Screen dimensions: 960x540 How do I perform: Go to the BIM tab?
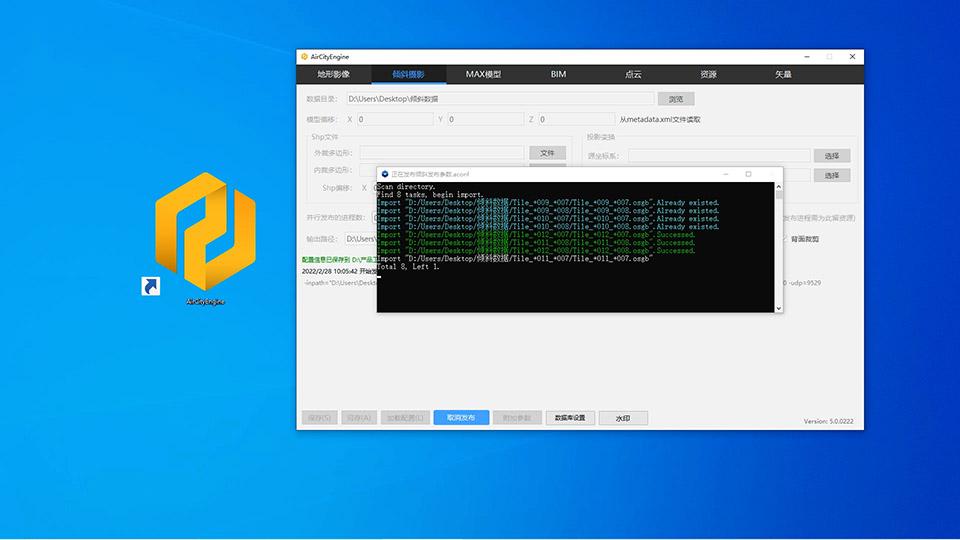point(558,74)
